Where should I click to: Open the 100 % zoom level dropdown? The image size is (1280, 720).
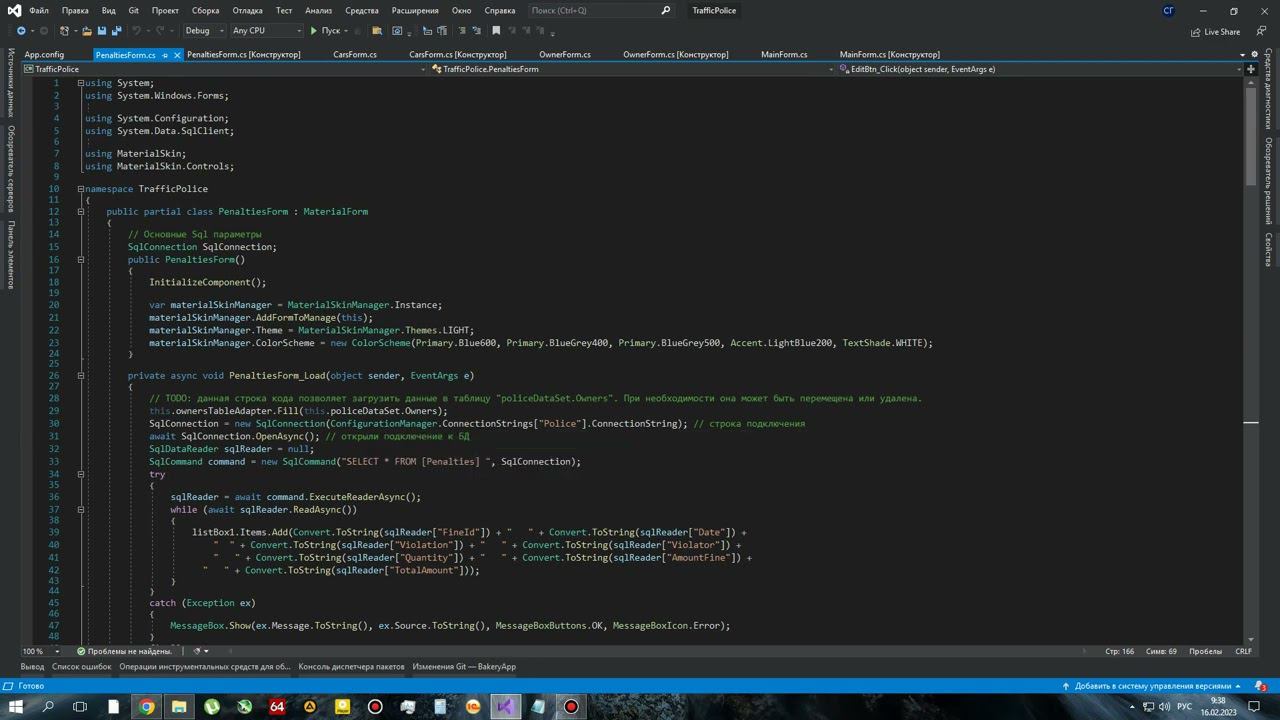(40, 651)
